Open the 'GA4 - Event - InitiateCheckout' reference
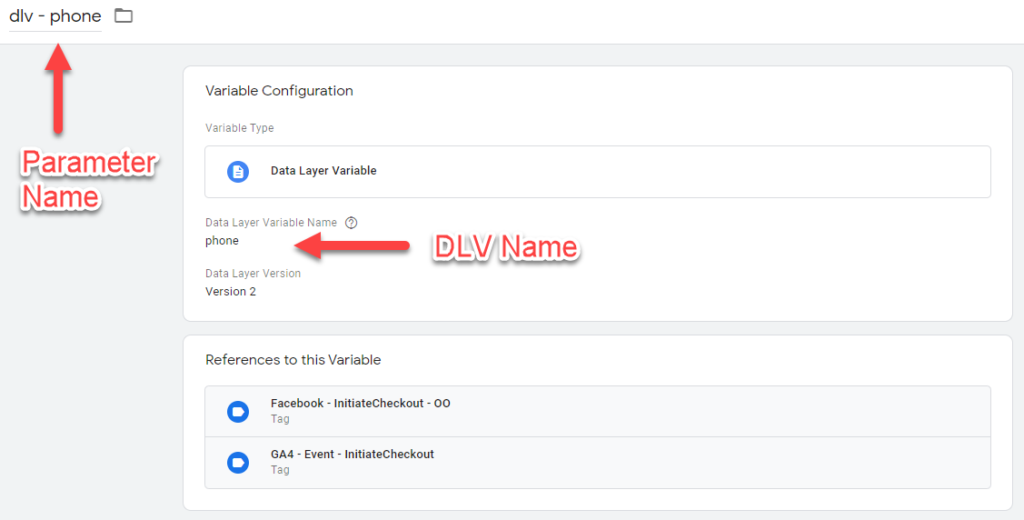 352,455
